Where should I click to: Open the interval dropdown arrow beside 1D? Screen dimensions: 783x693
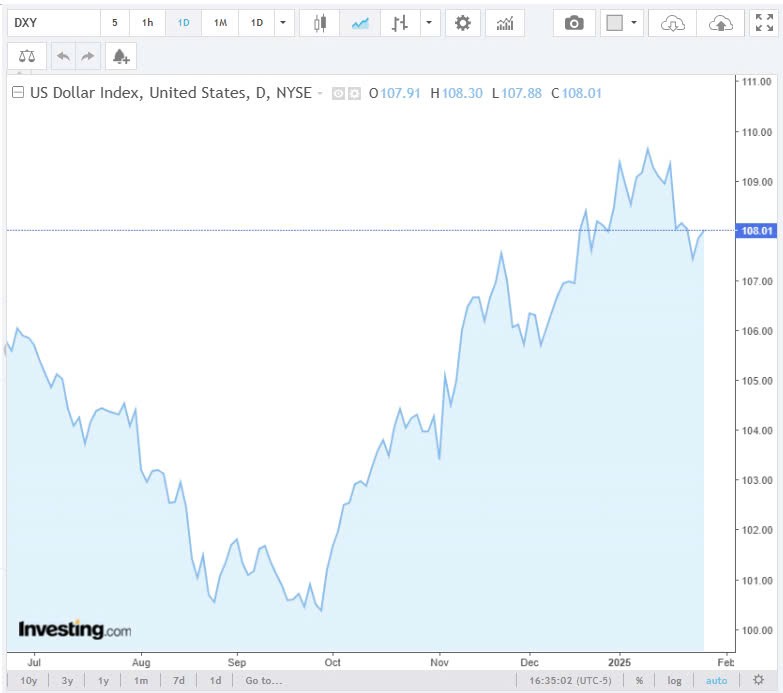(x=283, y=23)
